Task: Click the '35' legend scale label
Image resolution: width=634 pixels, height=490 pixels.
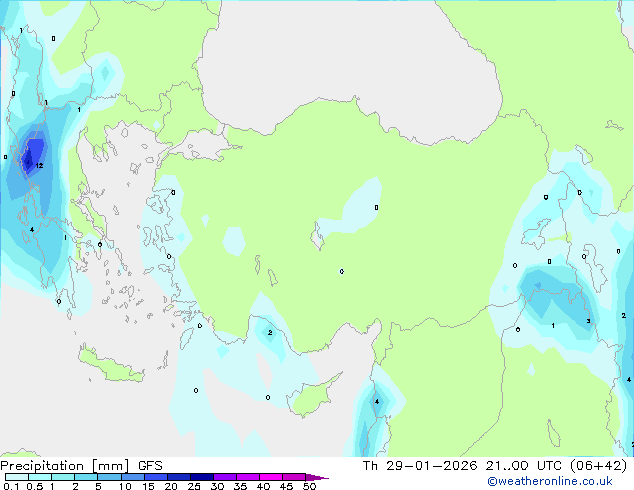Action: [240, 486]
